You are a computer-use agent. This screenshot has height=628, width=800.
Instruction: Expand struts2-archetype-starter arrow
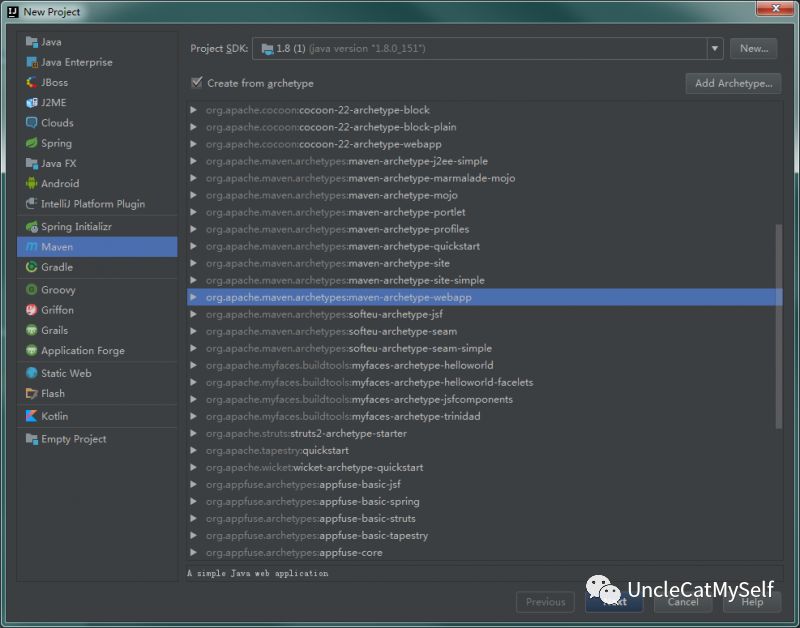pos(193,433)
